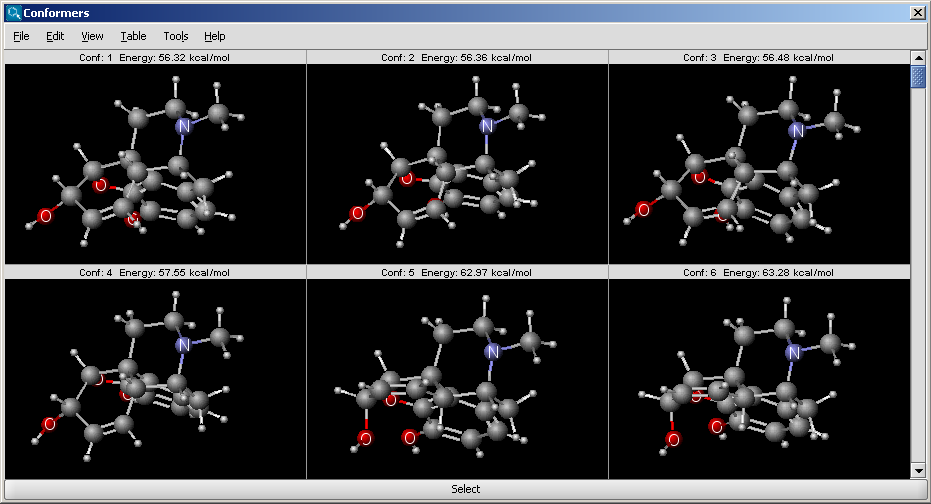Click scrollbar down arrow
Screen dimensions: 931x504
pyautogui.click(x=917, y=470)
